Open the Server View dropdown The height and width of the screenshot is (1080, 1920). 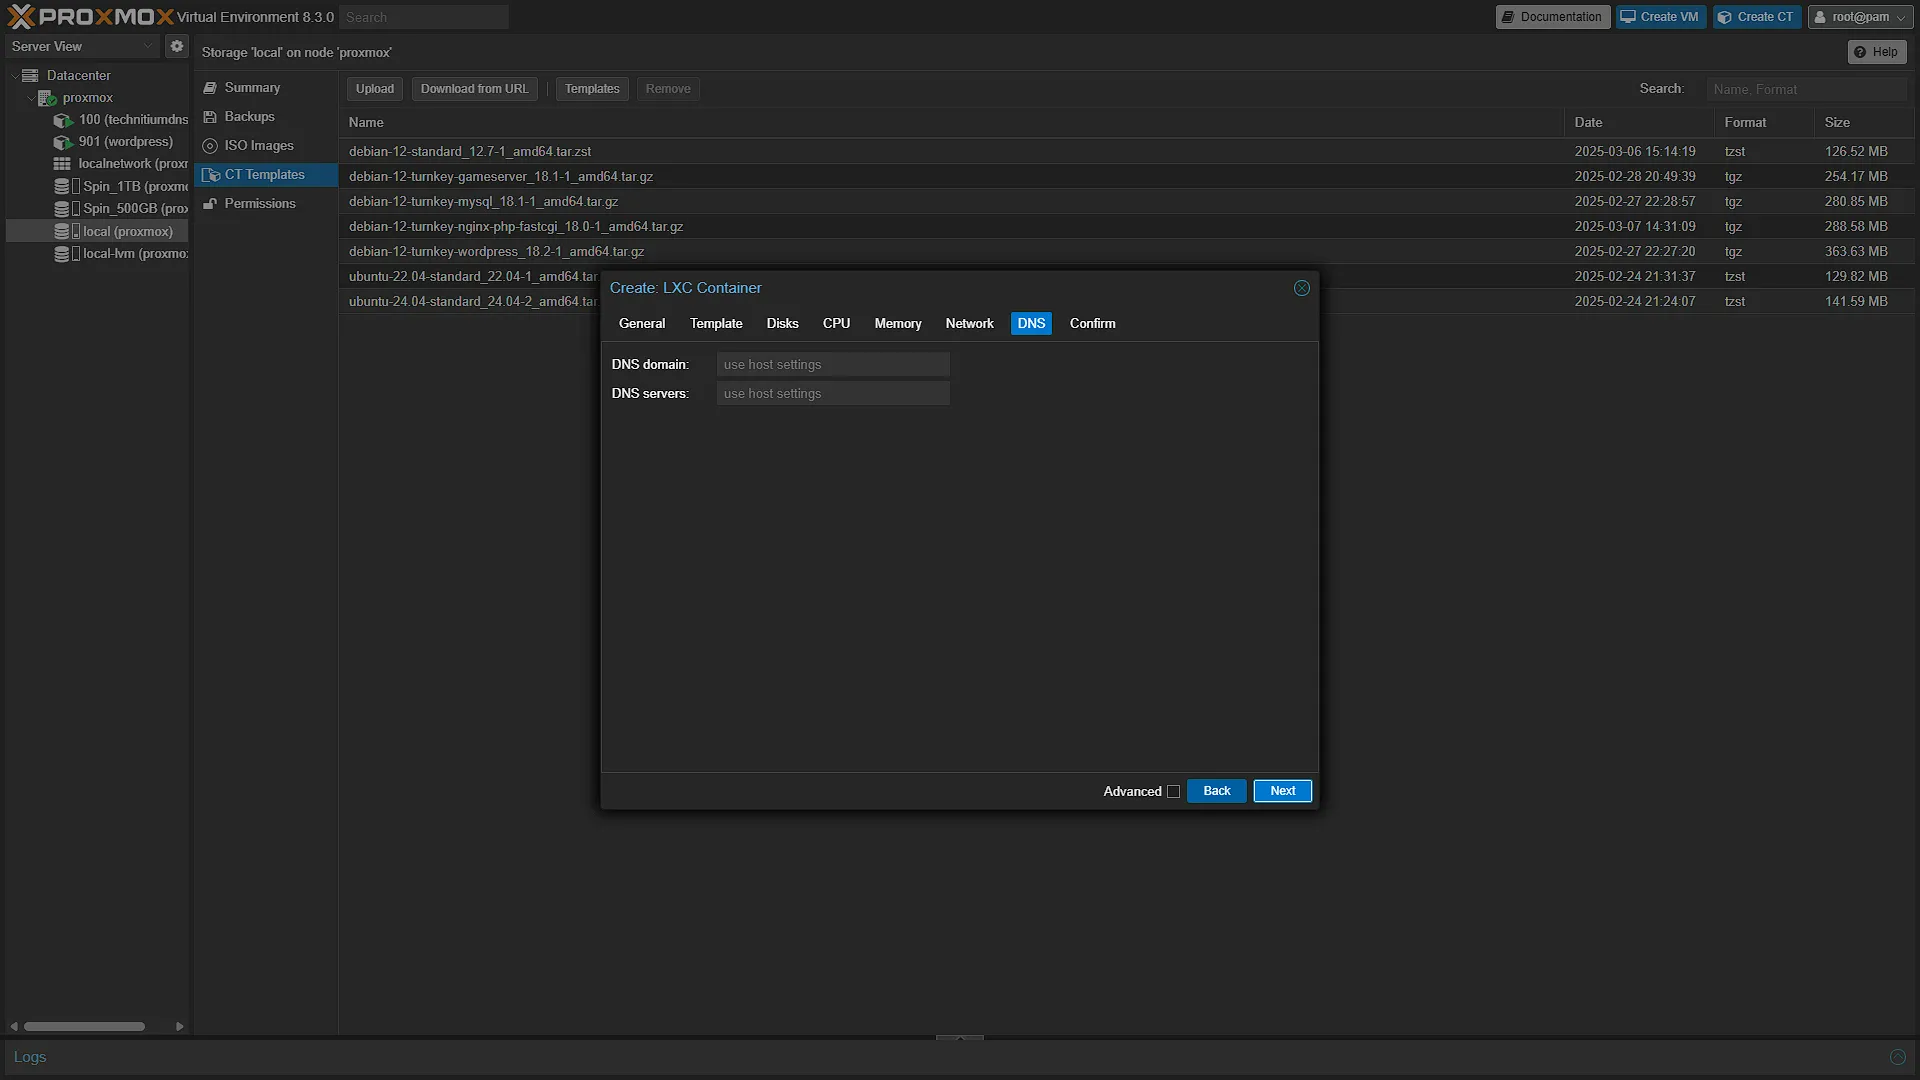(x=82, y=47)
